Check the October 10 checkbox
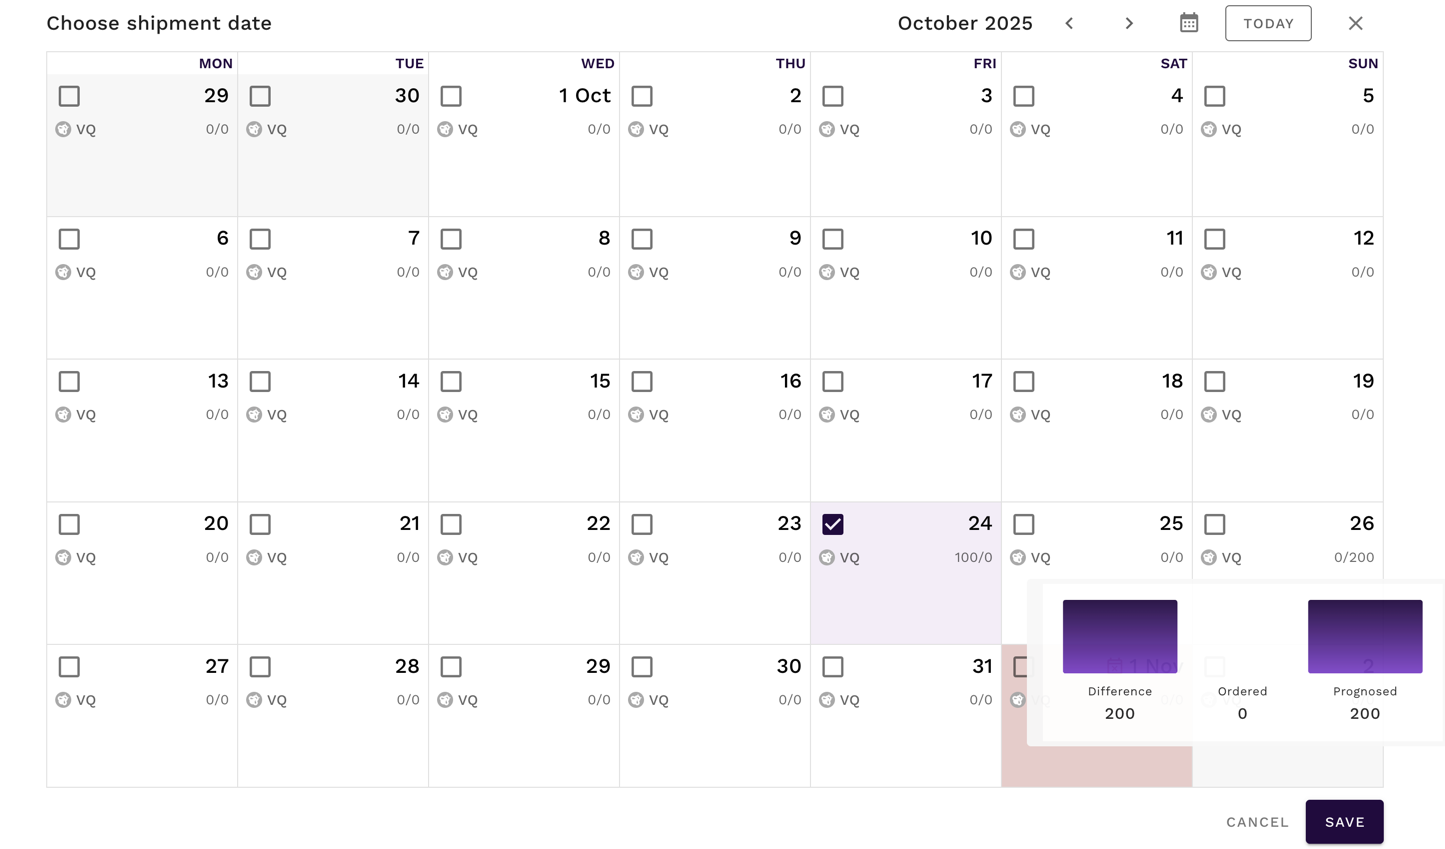 [x=833, y=239]
